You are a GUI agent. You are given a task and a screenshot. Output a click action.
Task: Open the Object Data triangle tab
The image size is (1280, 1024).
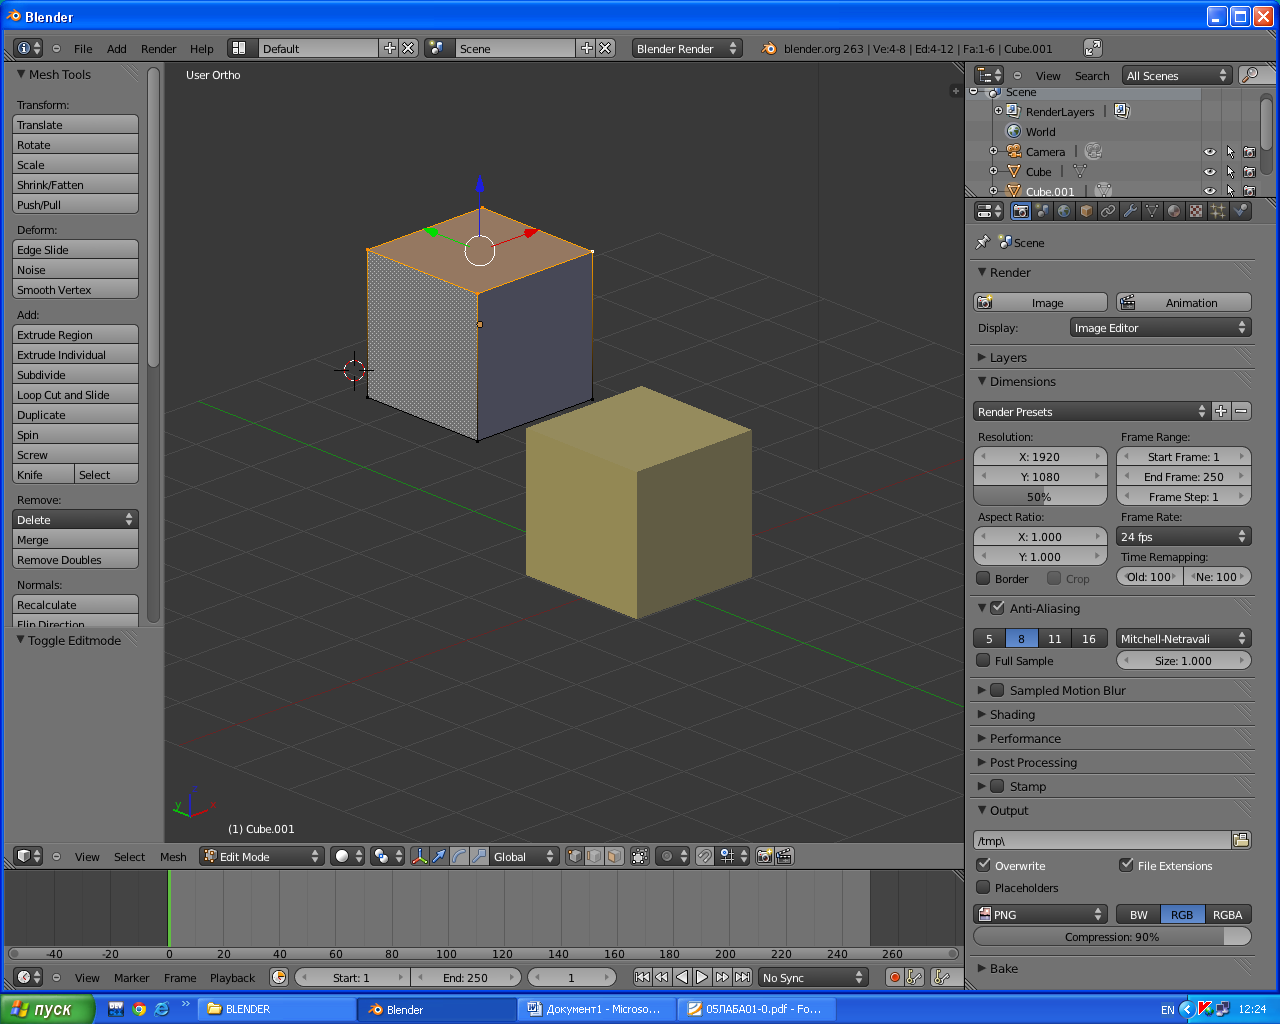[1152, 211]
